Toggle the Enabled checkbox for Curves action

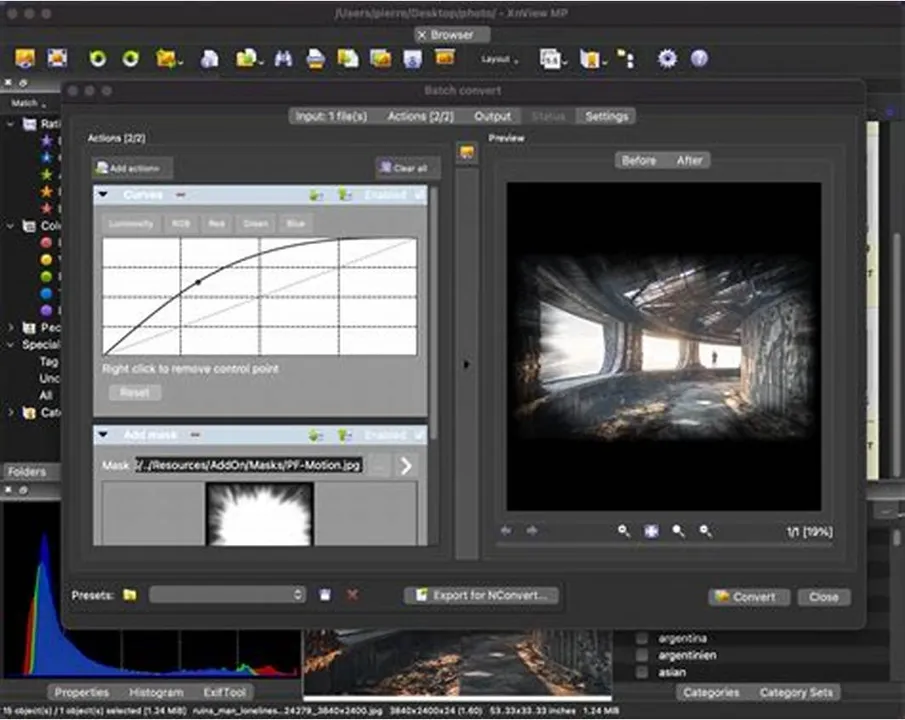coord(420,195)
